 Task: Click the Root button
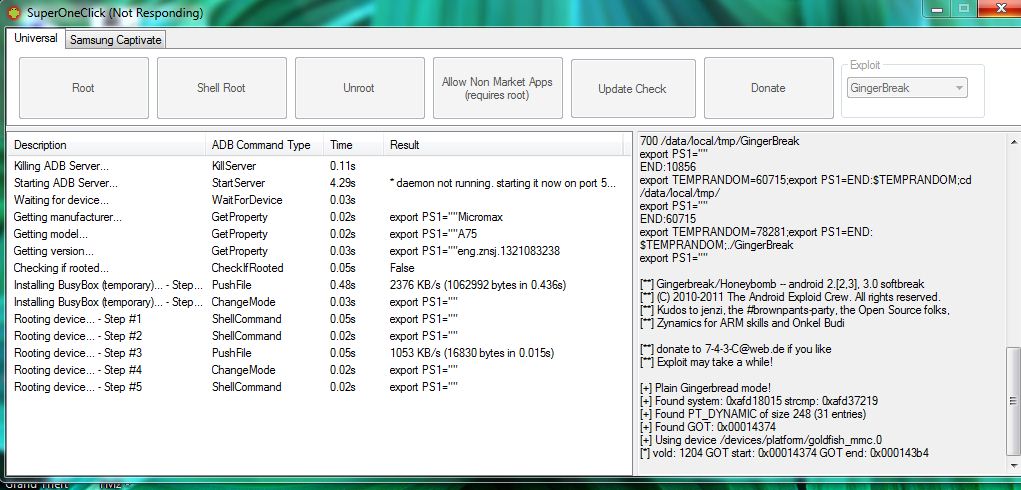coord(83,88)
